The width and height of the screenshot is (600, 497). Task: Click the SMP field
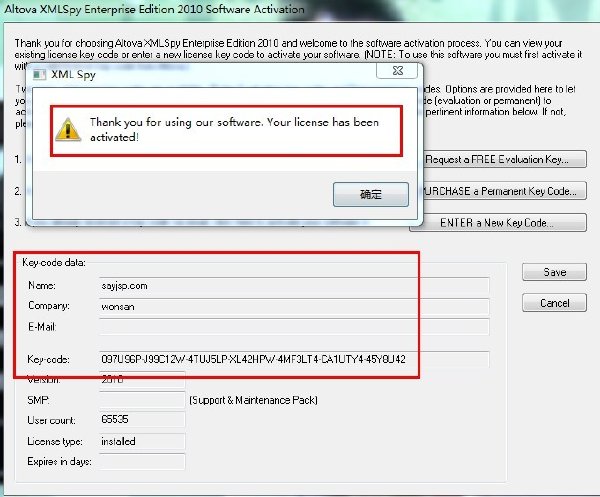click(x=142, y=400)
